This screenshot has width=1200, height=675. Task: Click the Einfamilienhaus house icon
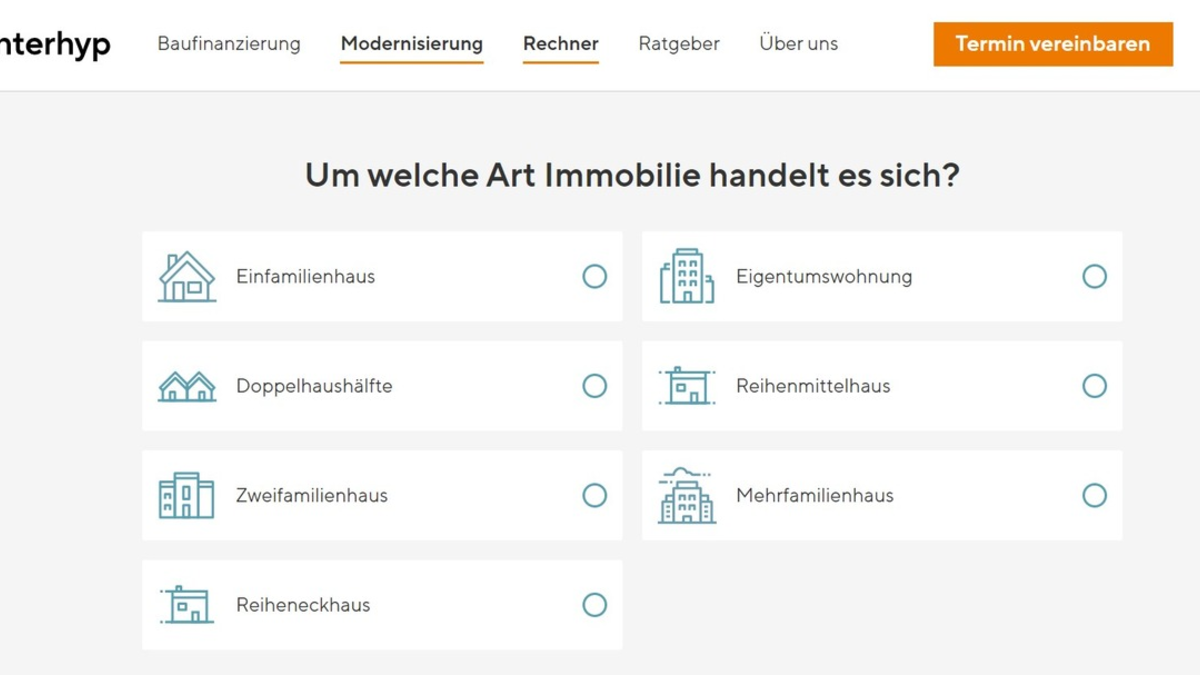click(186, 277)
